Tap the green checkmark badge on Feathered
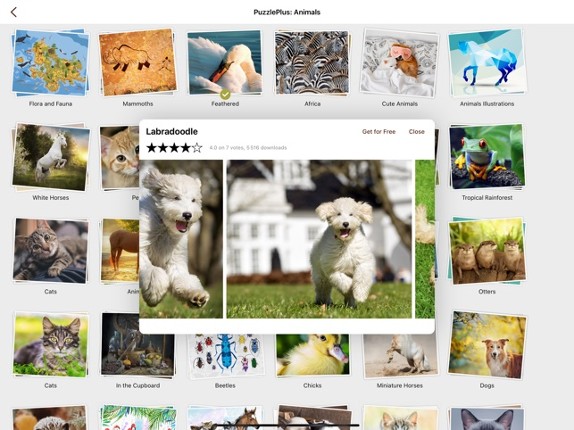Screen dimensions: 574x430 click(x=225, y=94)
